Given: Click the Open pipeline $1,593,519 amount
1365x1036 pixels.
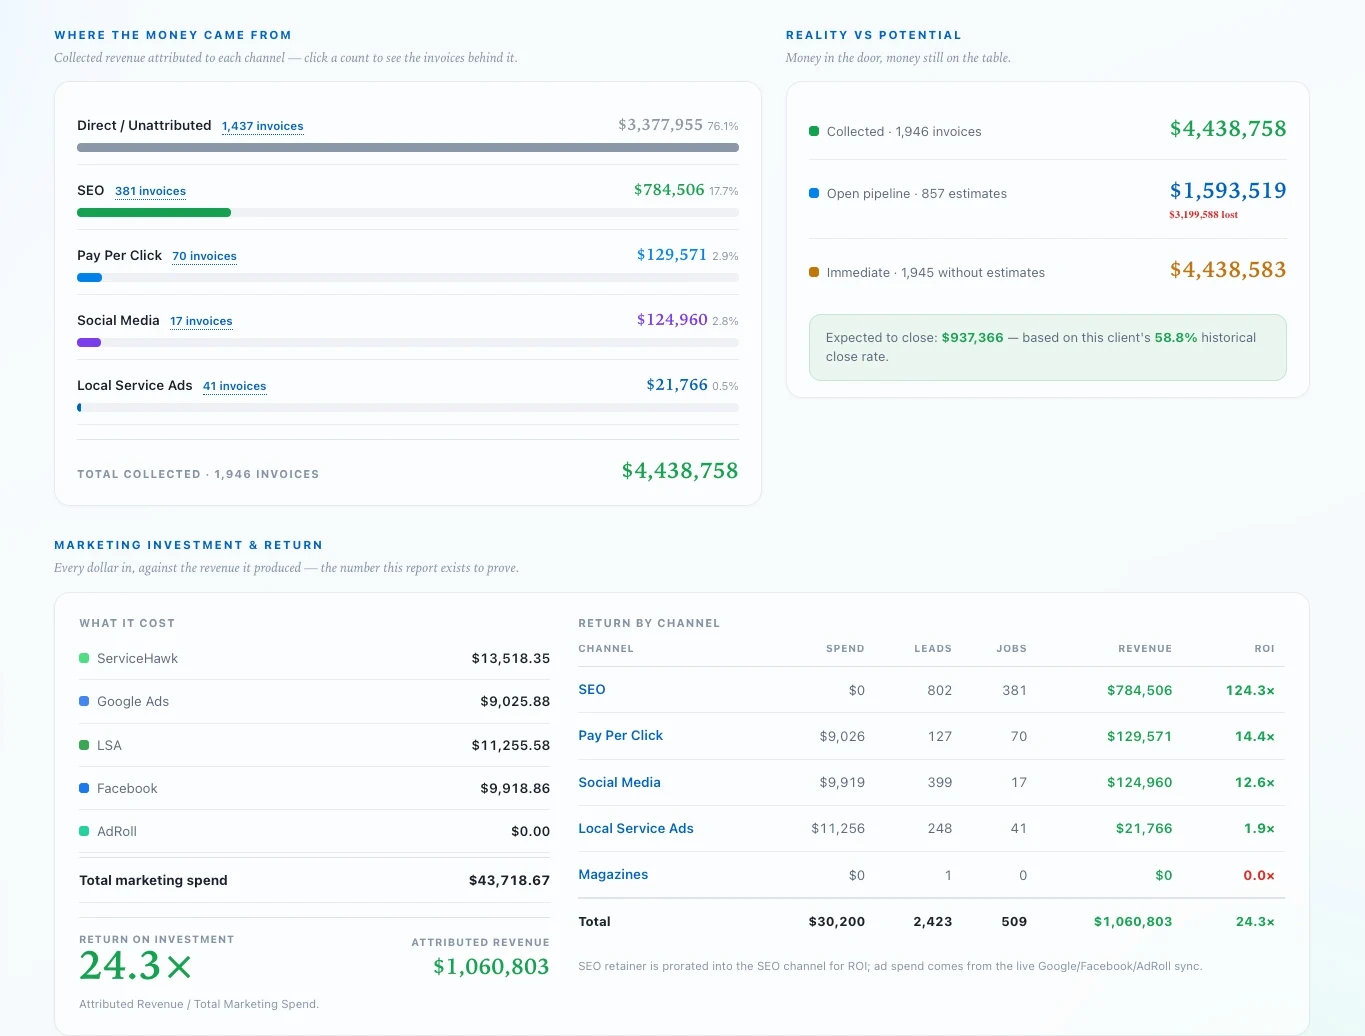Looking at the screenshot, I should point(1228,191).
